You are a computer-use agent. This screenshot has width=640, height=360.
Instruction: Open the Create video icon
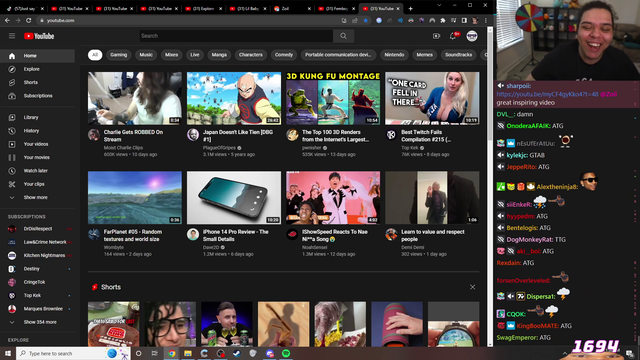pyautogui.click(x=436, y=36)
